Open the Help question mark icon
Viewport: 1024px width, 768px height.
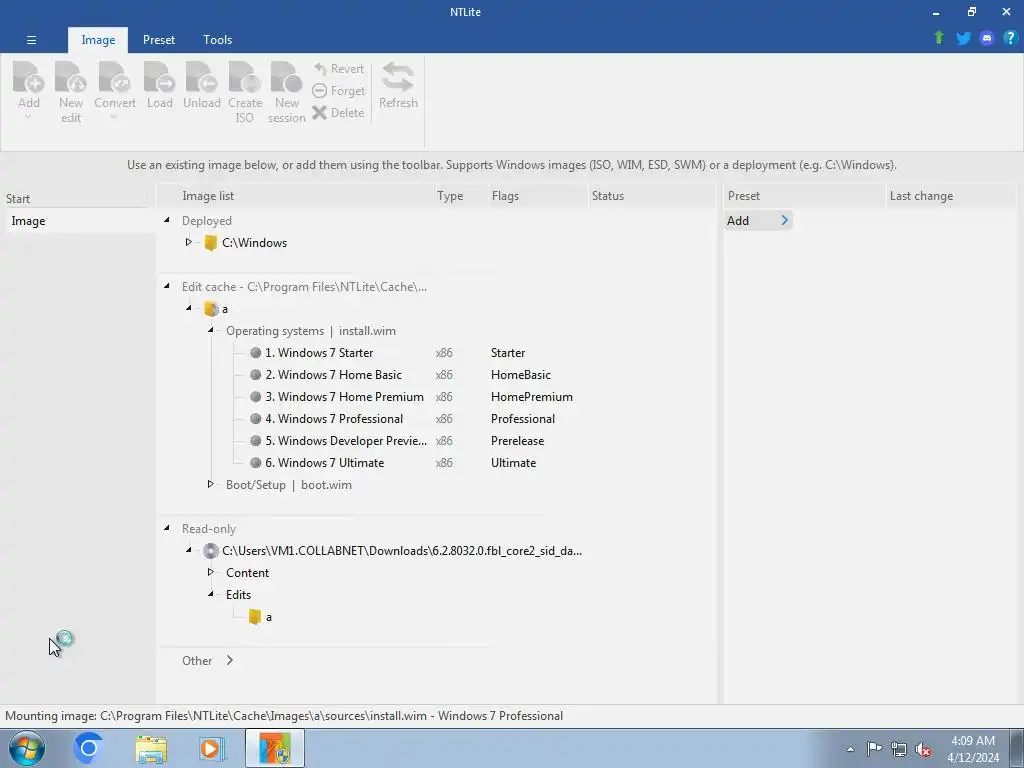coord(1010,38)
